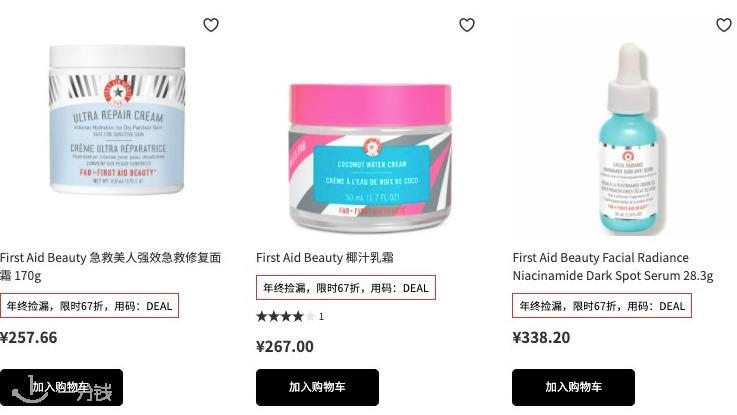
Task: Open Facial Radiance Niacinamide Dark Spot Serum link
Action: point(613,266)
